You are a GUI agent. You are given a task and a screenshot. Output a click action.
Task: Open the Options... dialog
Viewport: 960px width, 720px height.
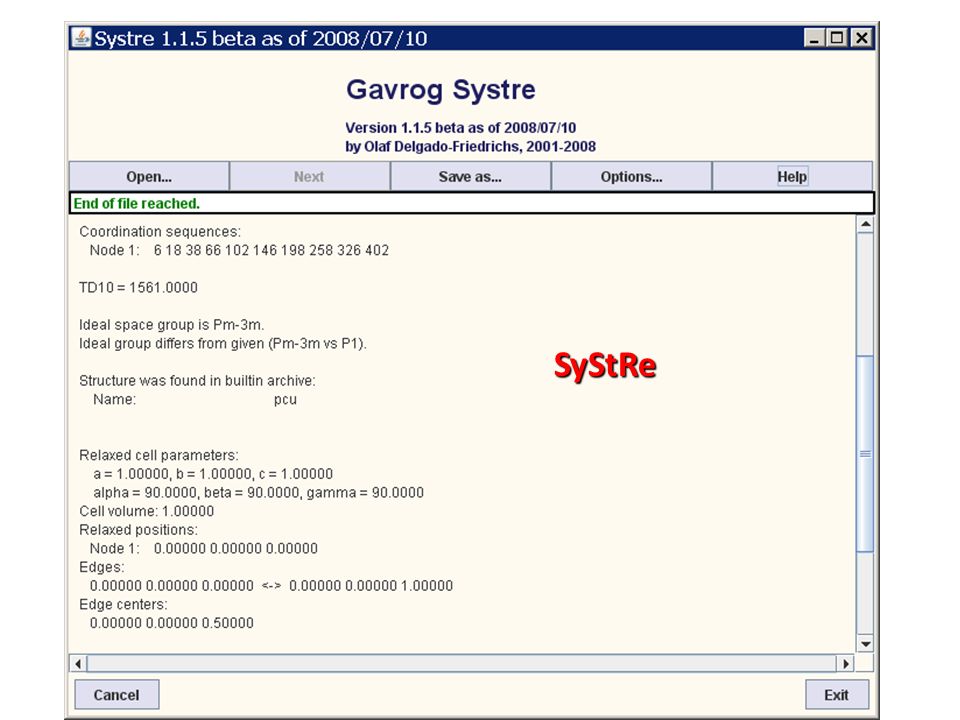[x=631, y=177]
